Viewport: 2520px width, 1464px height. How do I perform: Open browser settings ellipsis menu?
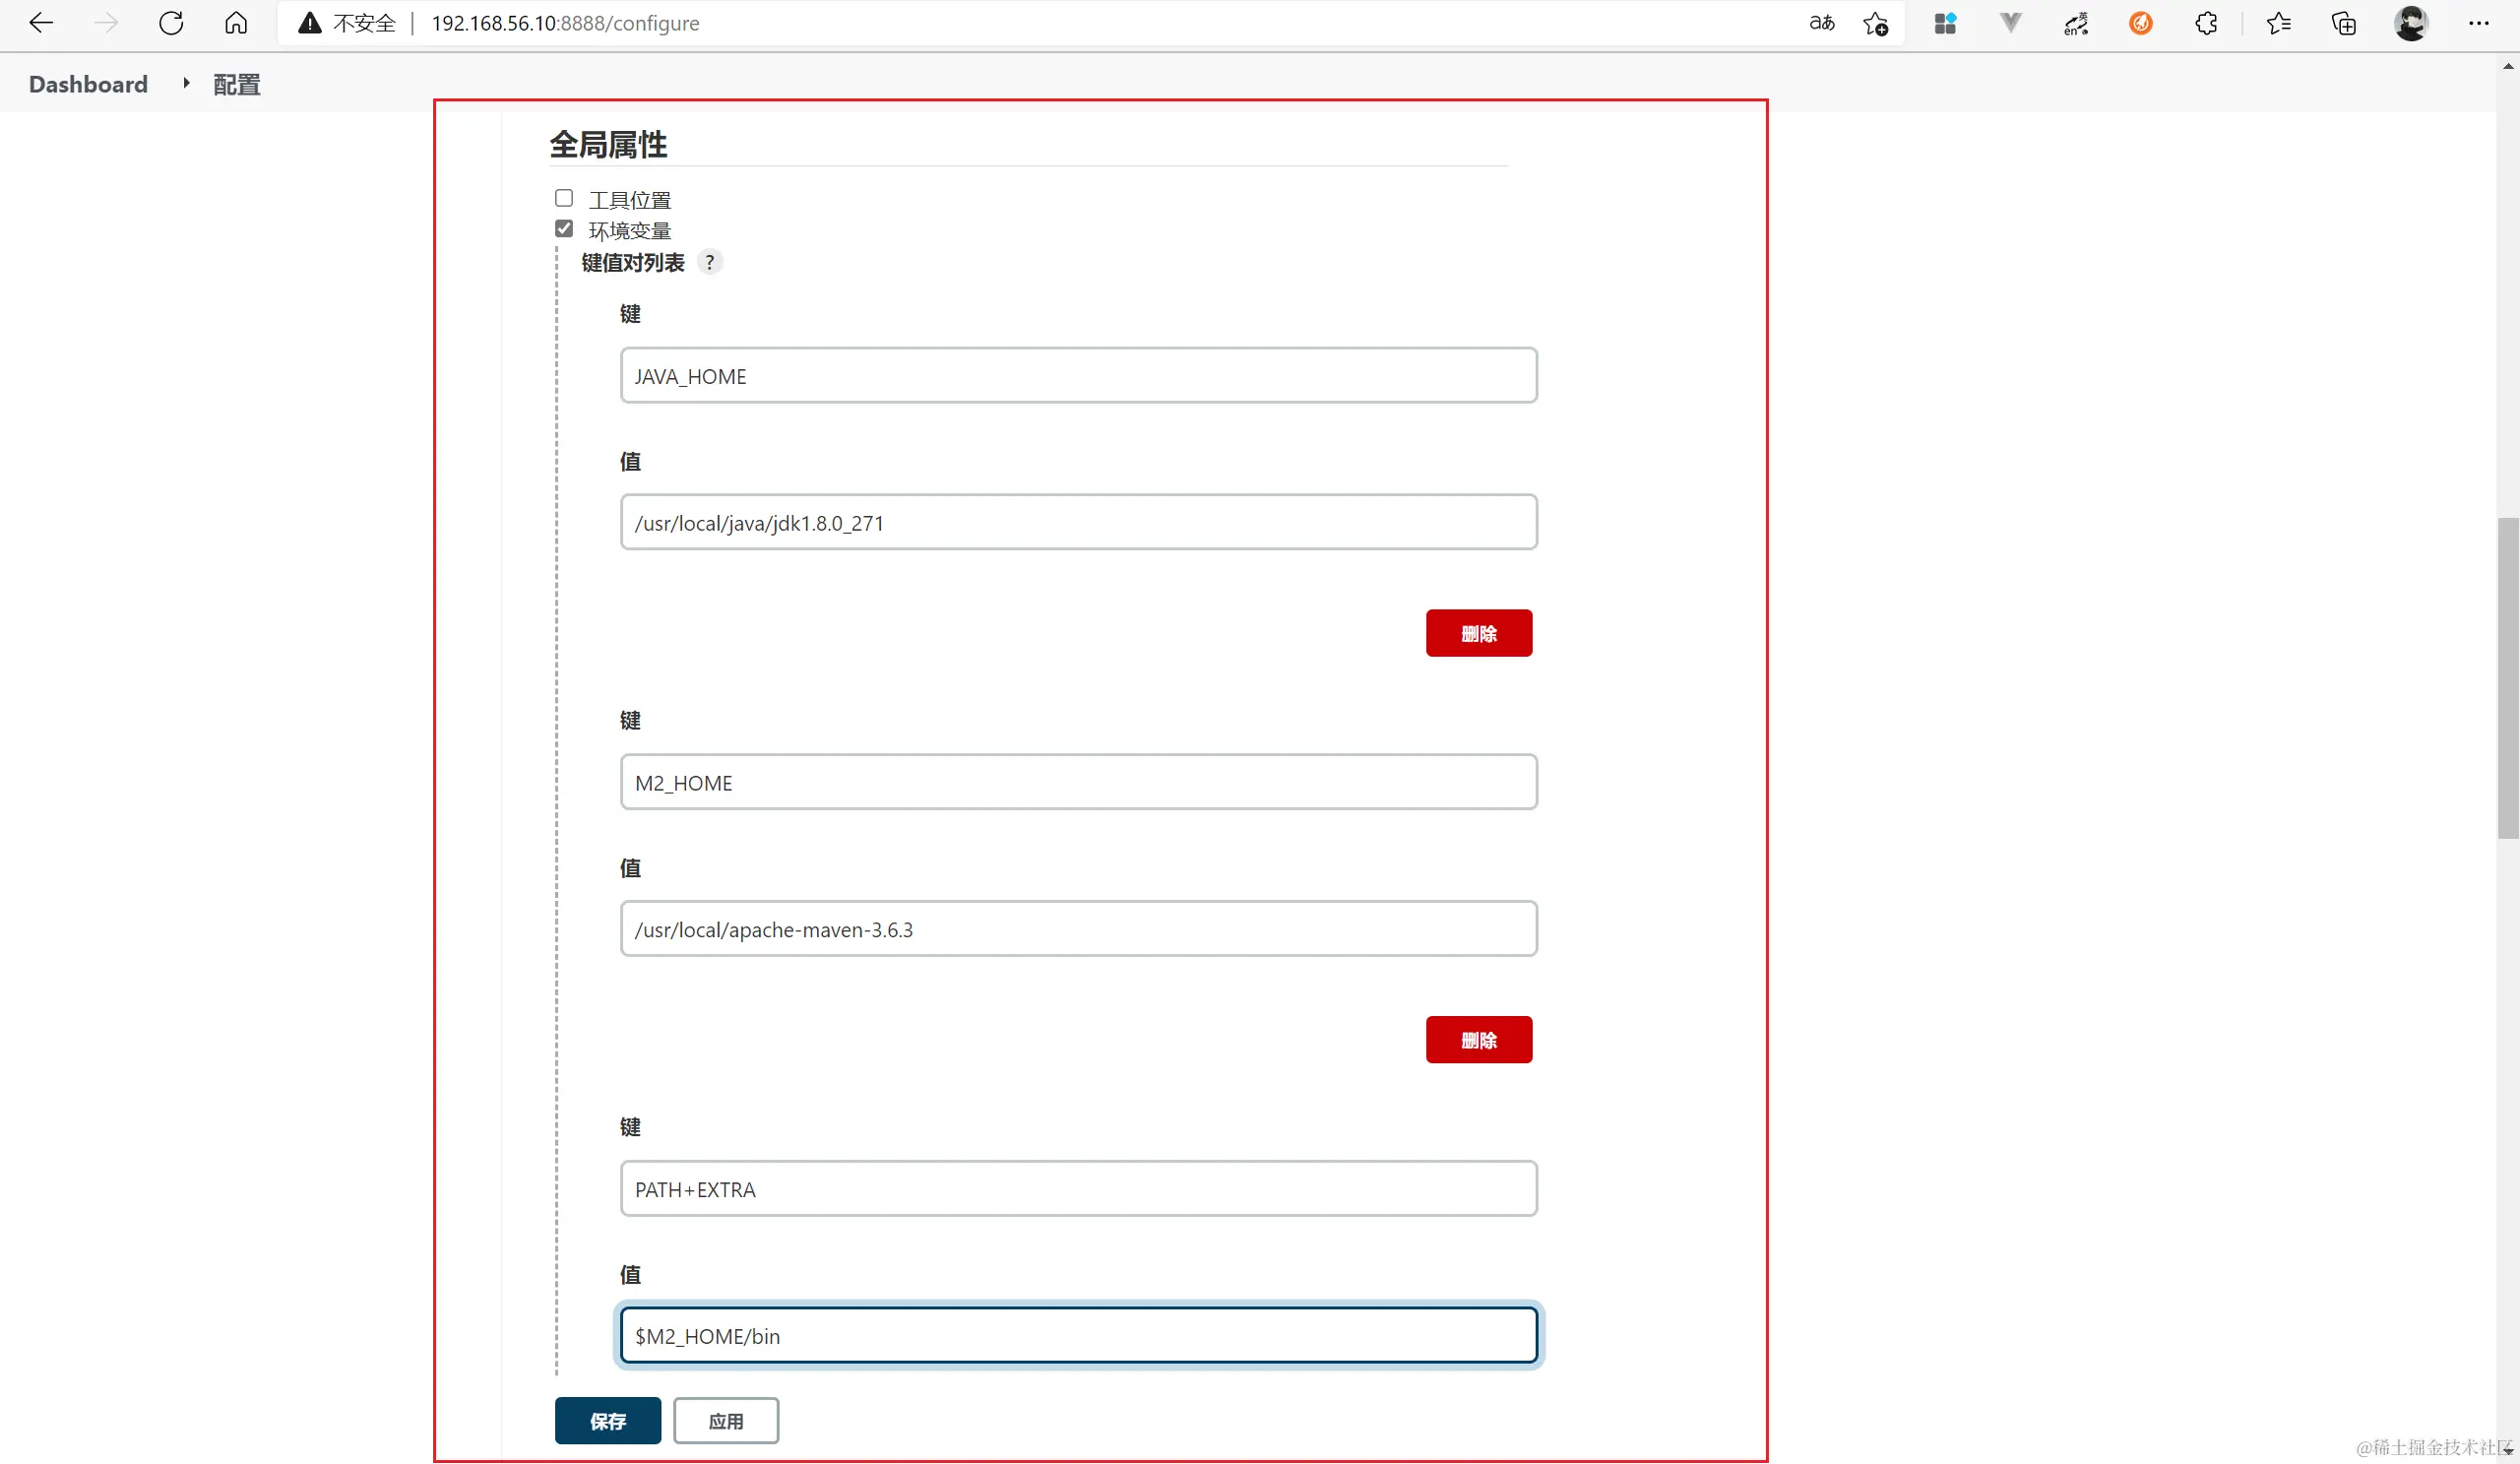click(2478, 23)
